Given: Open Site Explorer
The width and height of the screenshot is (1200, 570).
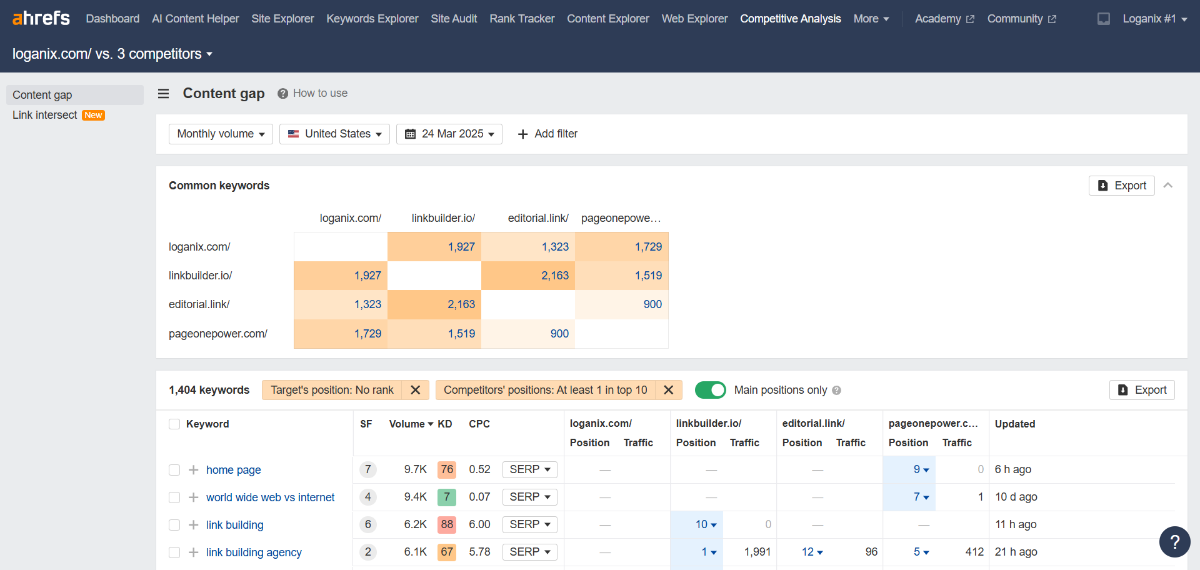Looking at the screenshot, I should 283,19.
